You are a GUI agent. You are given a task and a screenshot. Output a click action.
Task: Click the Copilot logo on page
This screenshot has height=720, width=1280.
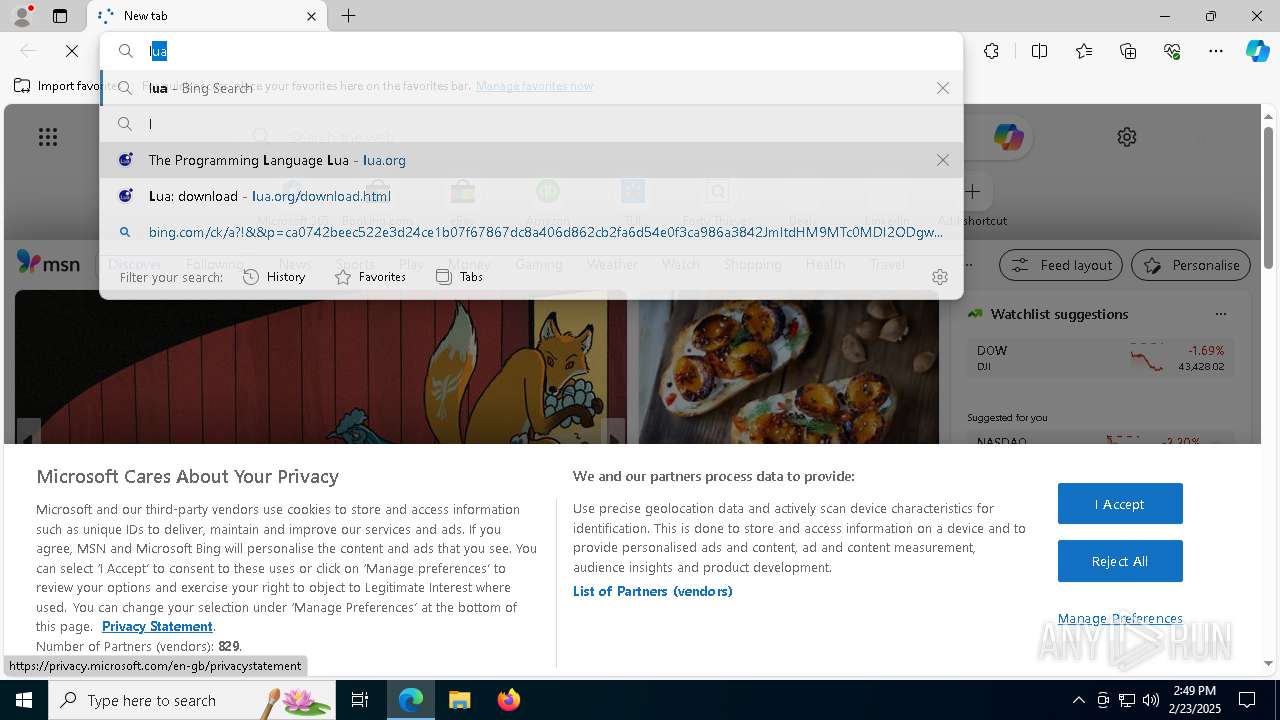click(1008, 137)
